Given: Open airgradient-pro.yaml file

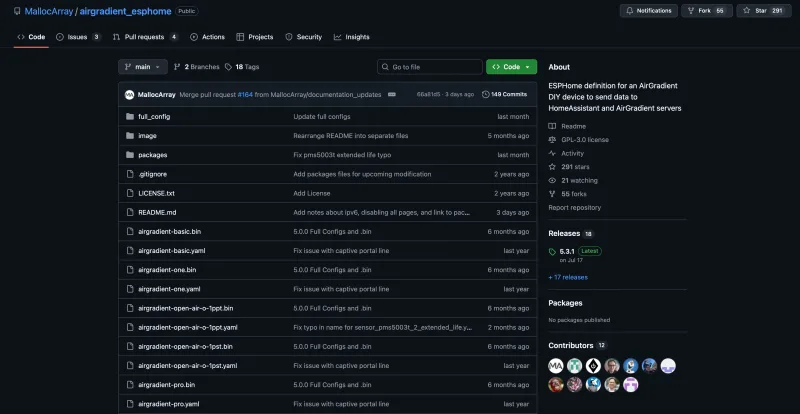Looking at the screenshot, I should pyautogui.click(x=169, y=404).
